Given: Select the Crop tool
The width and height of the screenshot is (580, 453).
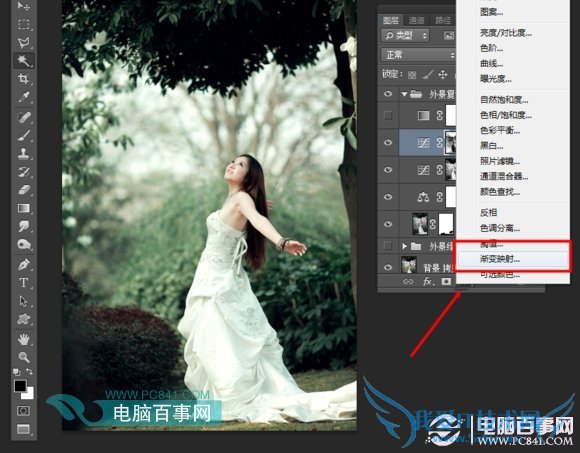Looking at the screenshot, I should 24,78.
